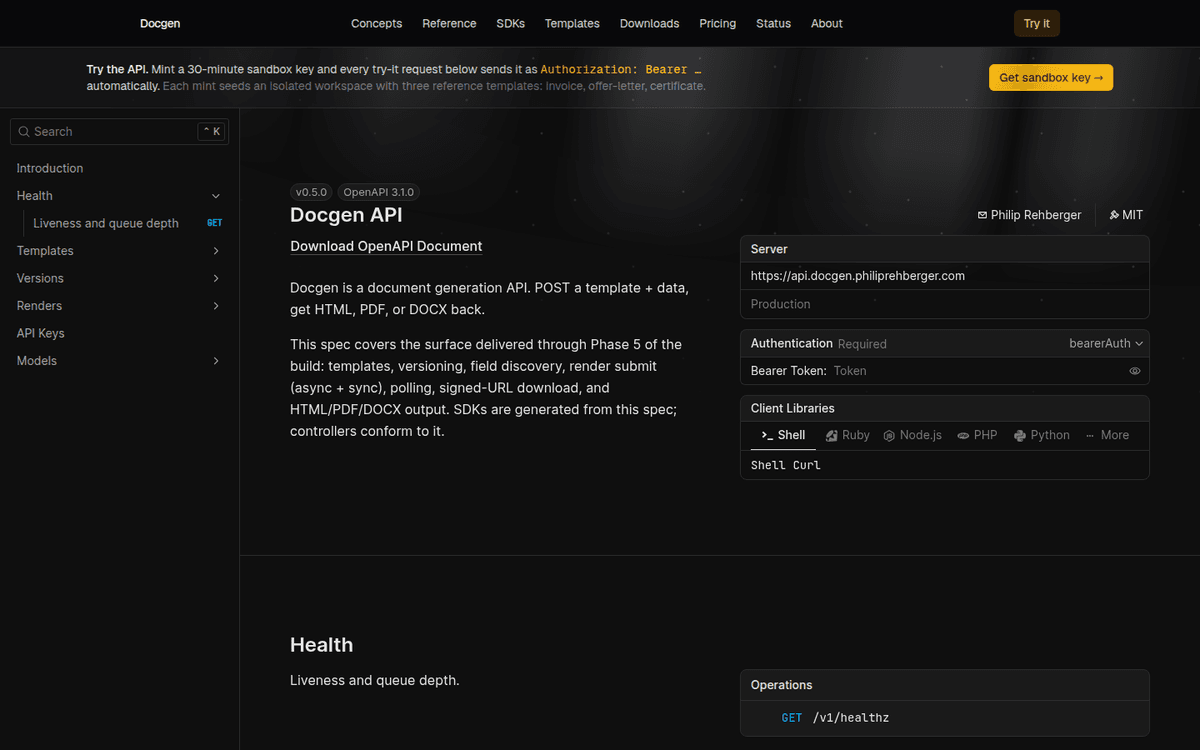Click the GET /v1/healthz operation
Image resolution: width=1200 pixels, height=750 pixels.
pos(945,718)
